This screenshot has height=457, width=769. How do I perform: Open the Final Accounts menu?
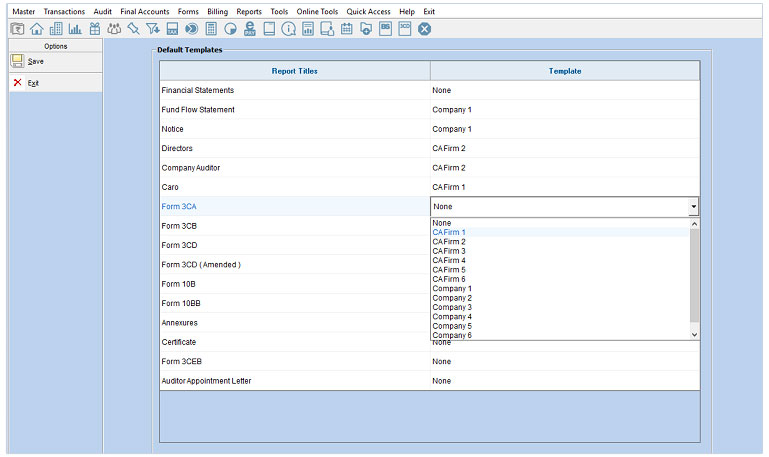(144, 11)
